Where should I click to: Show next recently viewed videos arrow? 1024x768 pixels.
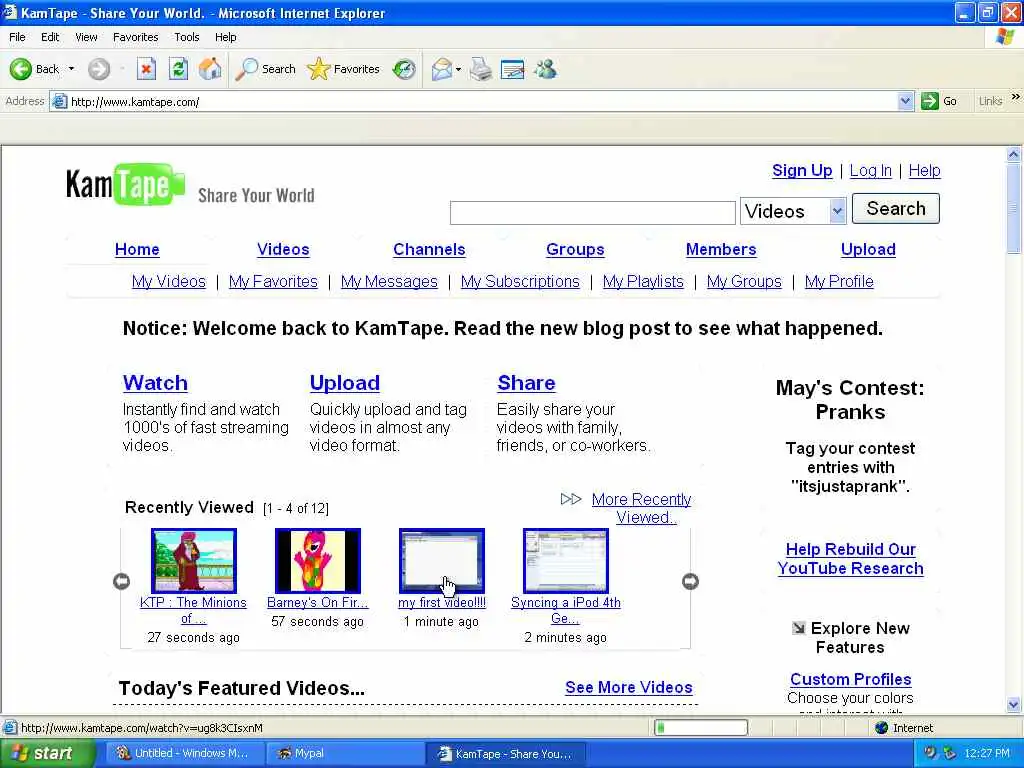(690, 581)
